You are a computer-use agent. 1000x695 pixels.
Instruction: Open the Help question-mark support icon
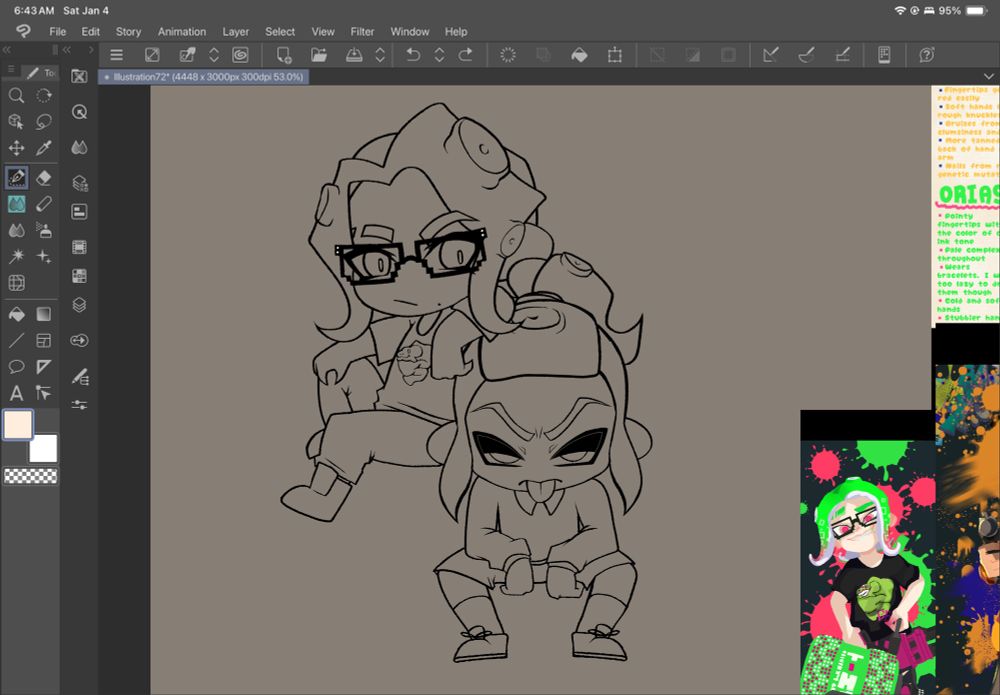927,55
